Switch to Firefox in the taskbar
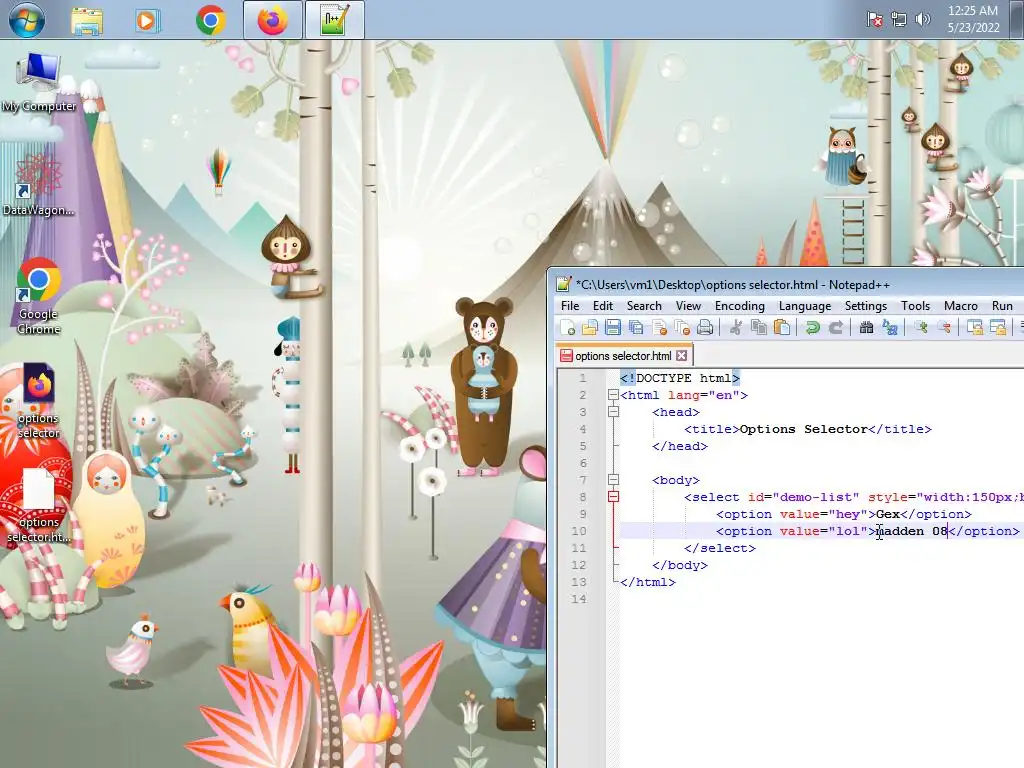Image resolution: width=1024 pixels, height=768 pixels. pyautogui.click(x=272, y=20)
